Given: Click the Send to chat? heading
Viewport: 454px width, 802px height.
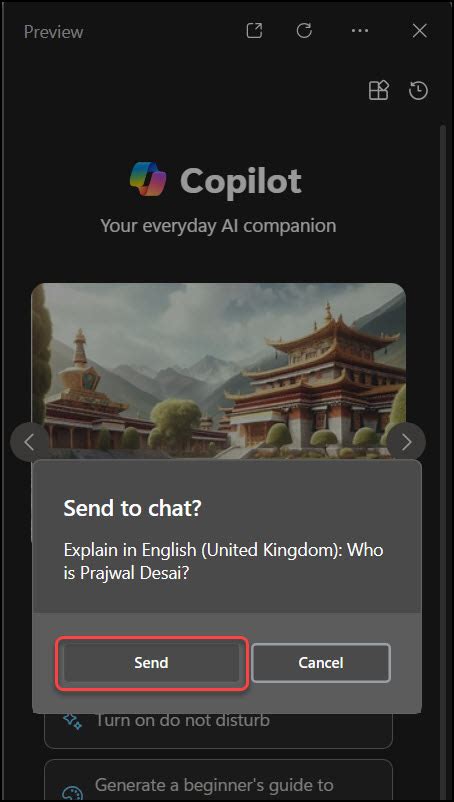Looking at the screenshot, I should (132, 508).
